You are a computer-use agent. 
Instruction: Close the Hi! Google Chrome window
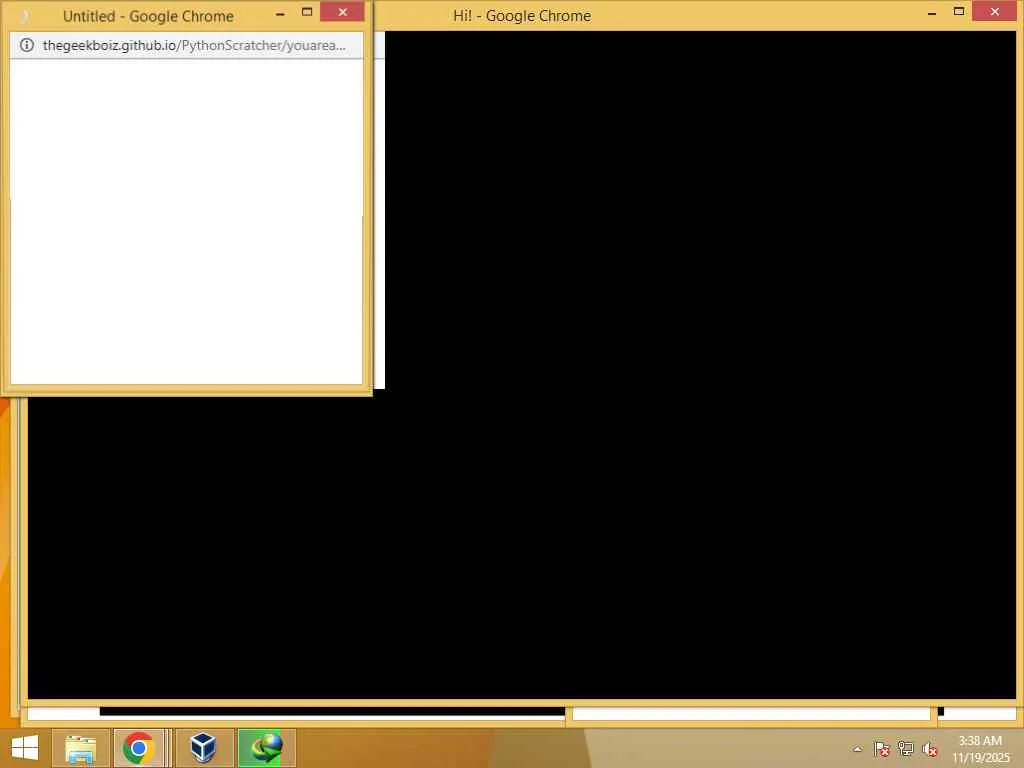(x=995, y=11)
